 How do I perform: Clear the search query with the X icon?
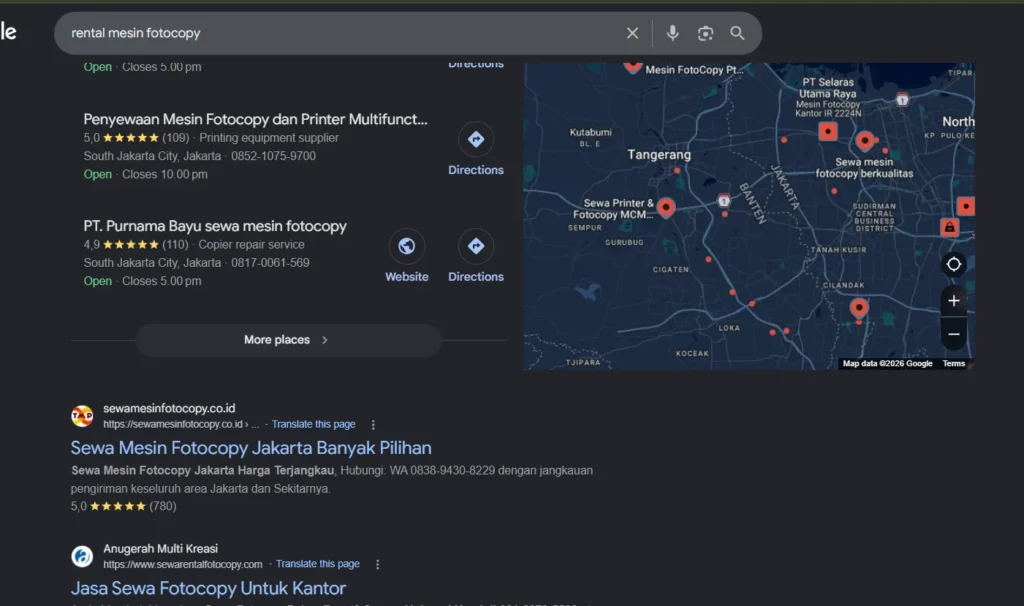point(632,33)
